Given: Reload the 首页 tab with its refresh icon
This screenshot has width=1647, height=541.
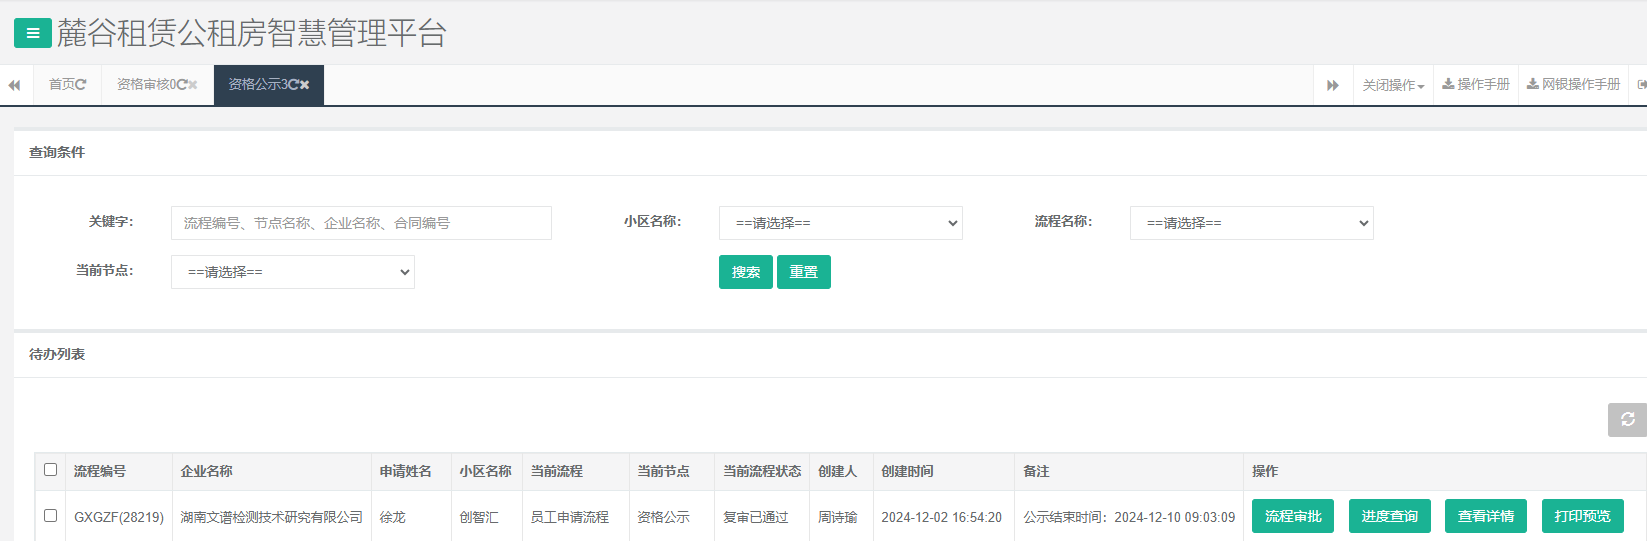Looking at the screenshot, I should coord(81,85).
